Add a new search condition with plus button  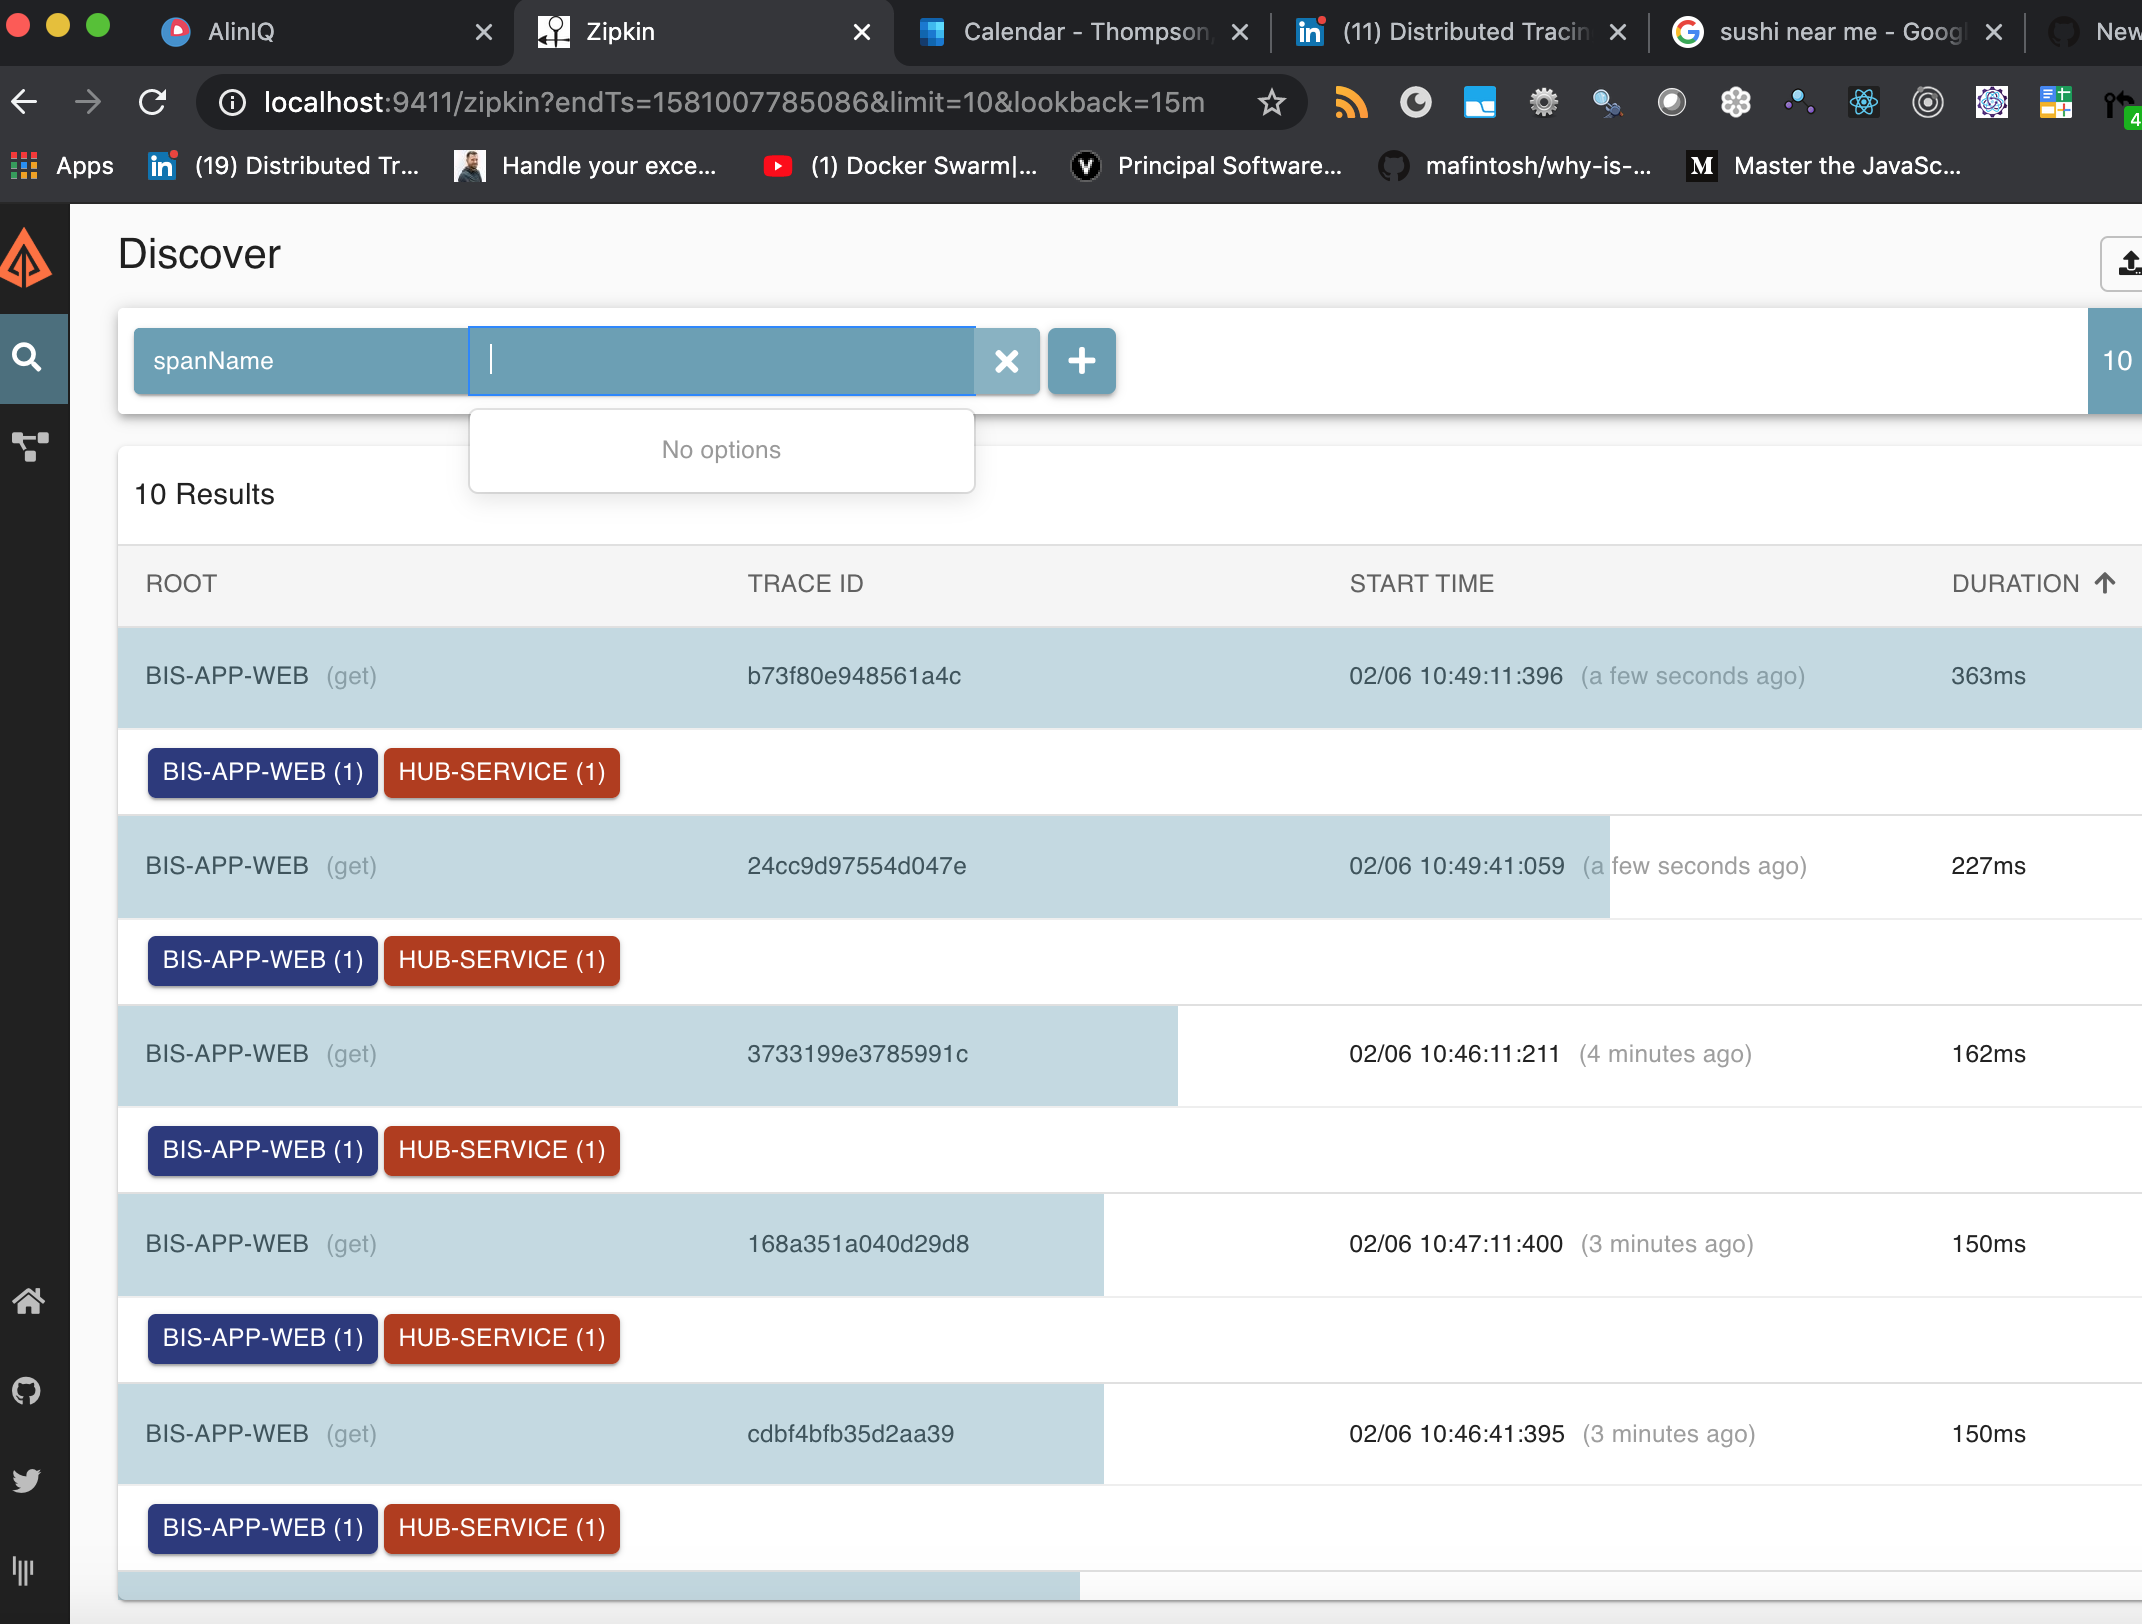pos(1081,361)
